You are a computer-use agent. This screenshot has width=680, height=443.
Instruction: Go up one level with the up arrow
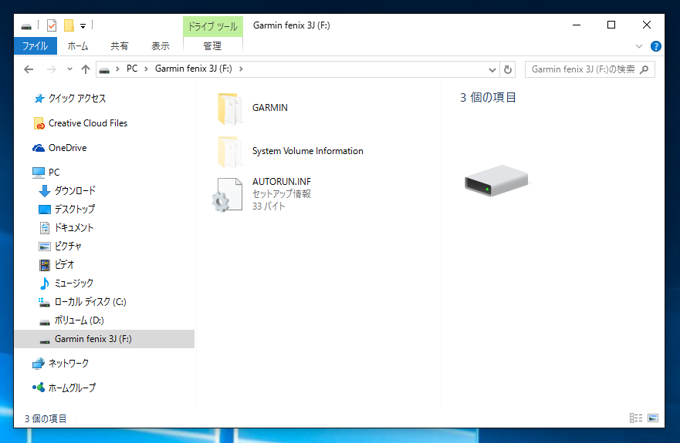click(x=85, y=69)
